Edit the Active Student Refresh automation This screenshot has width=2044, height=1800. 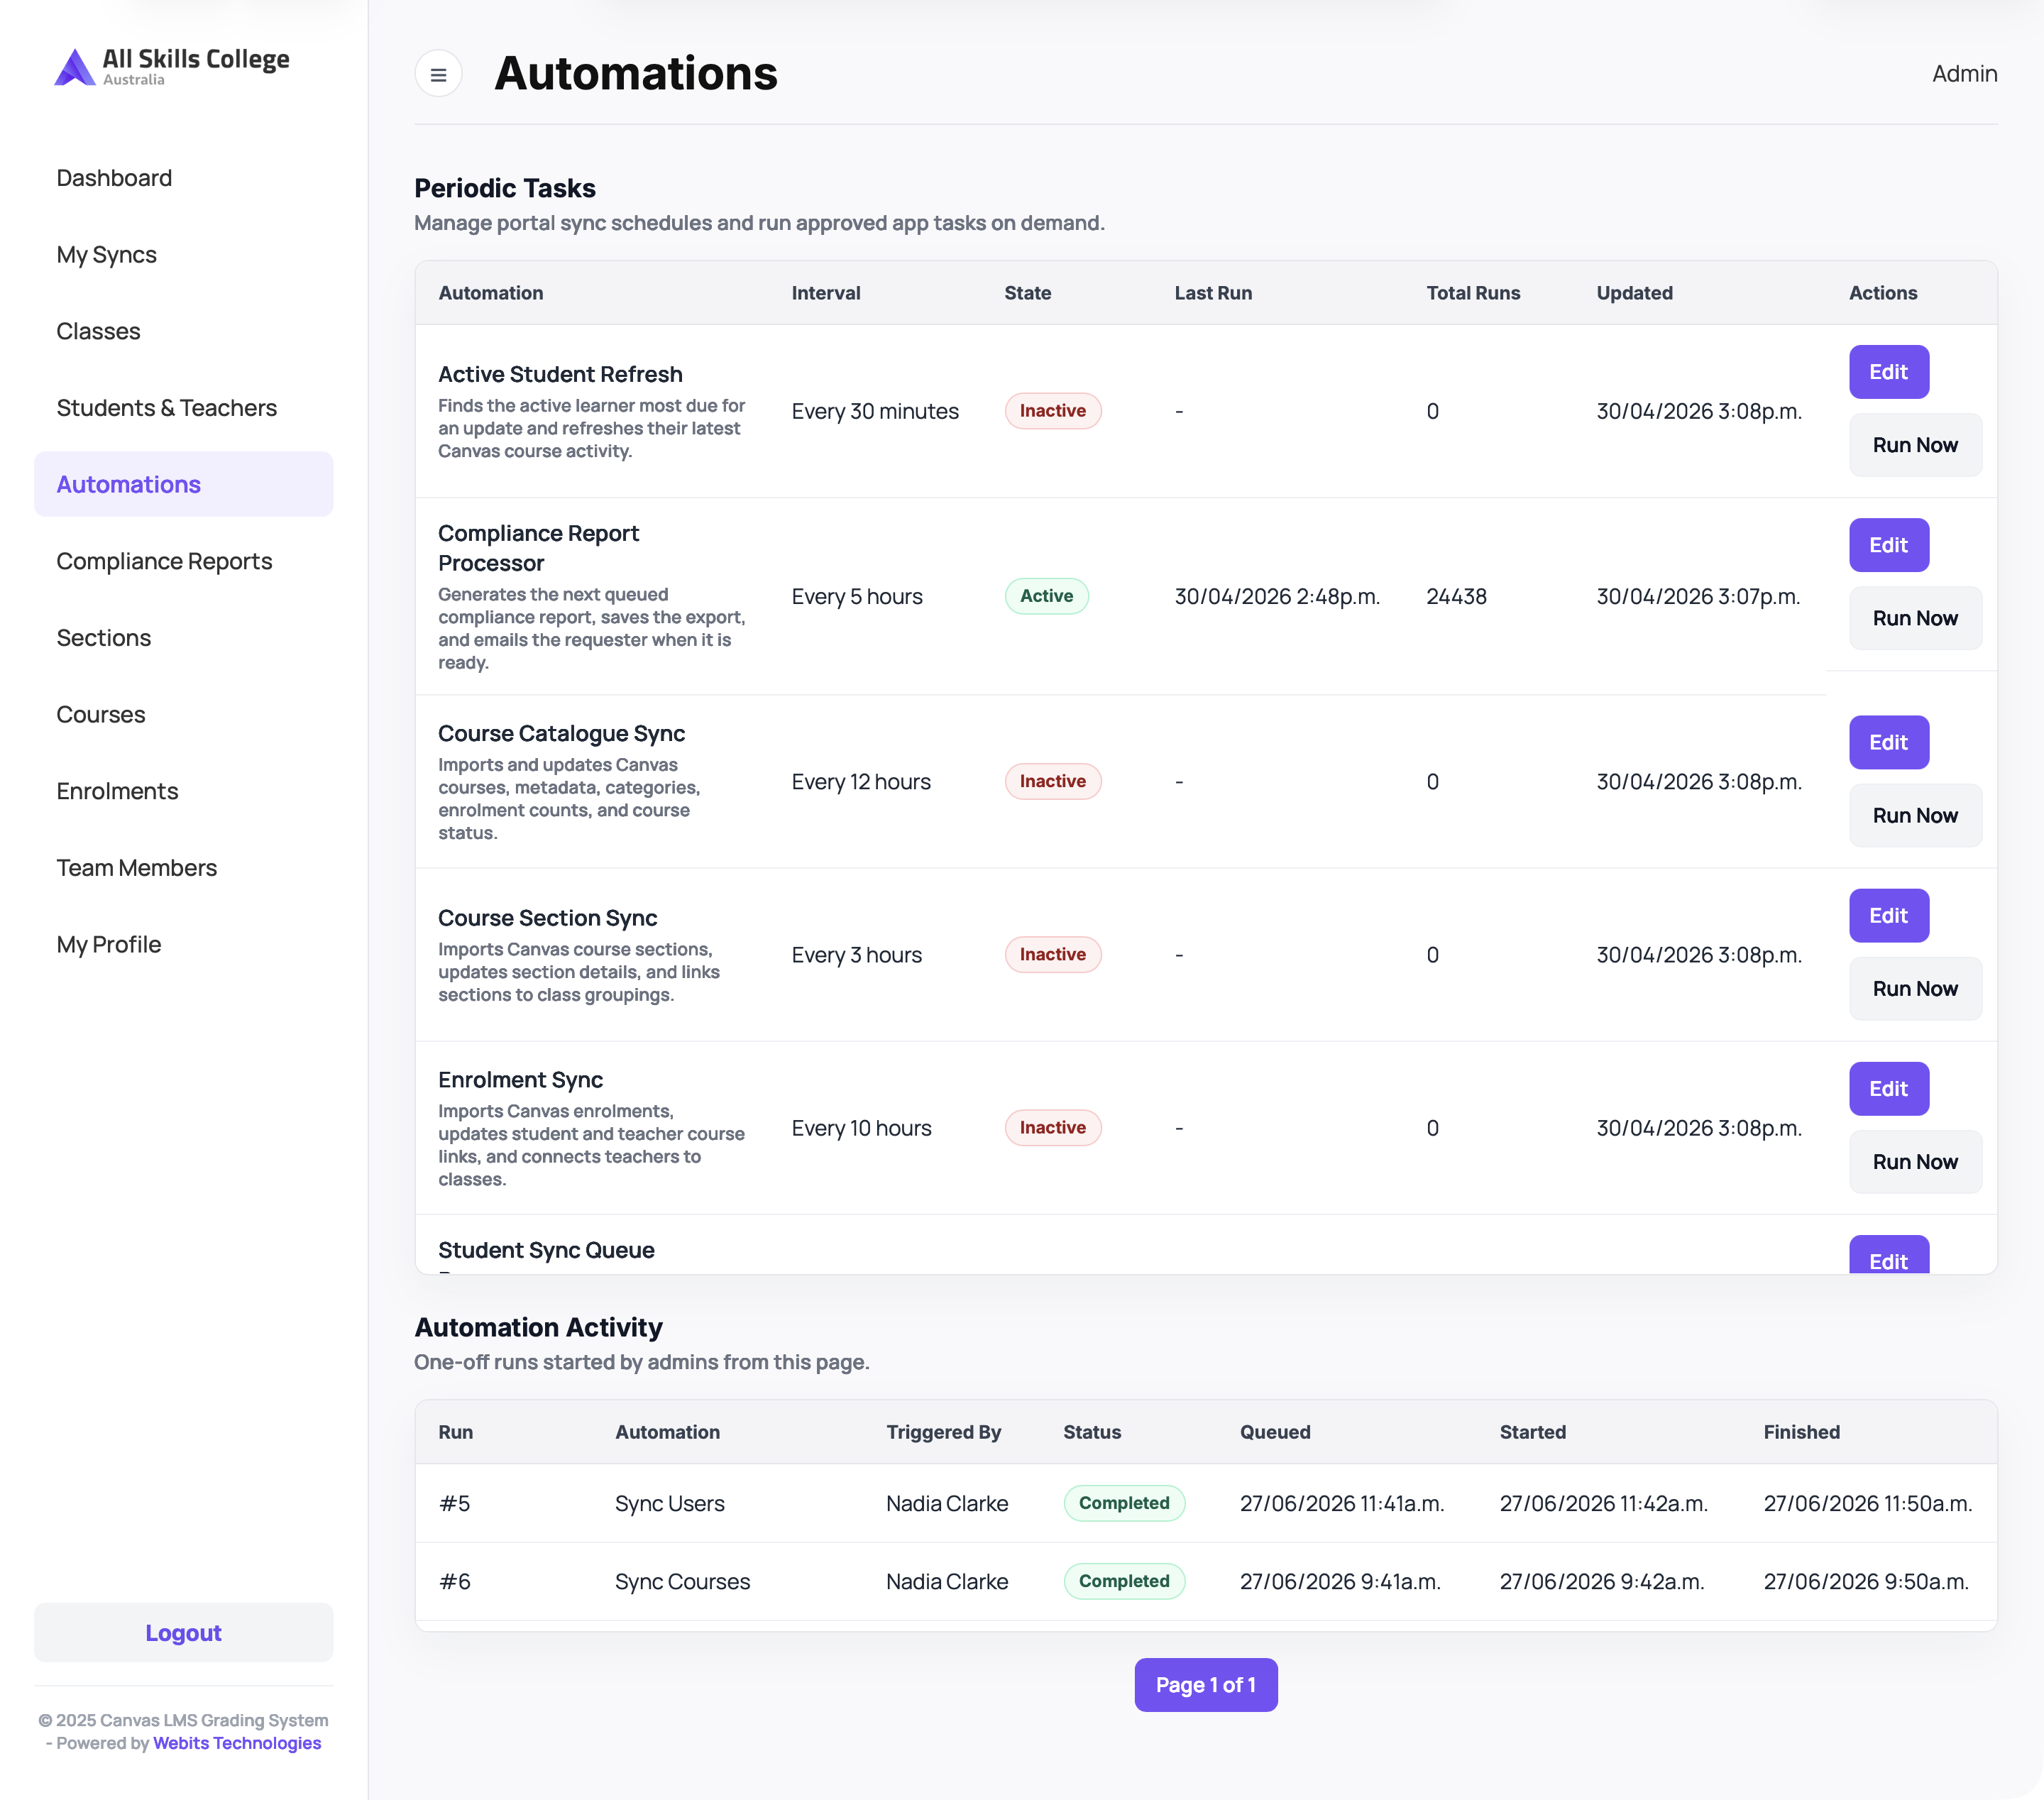pyautogui.click(x=1888, y=372)
